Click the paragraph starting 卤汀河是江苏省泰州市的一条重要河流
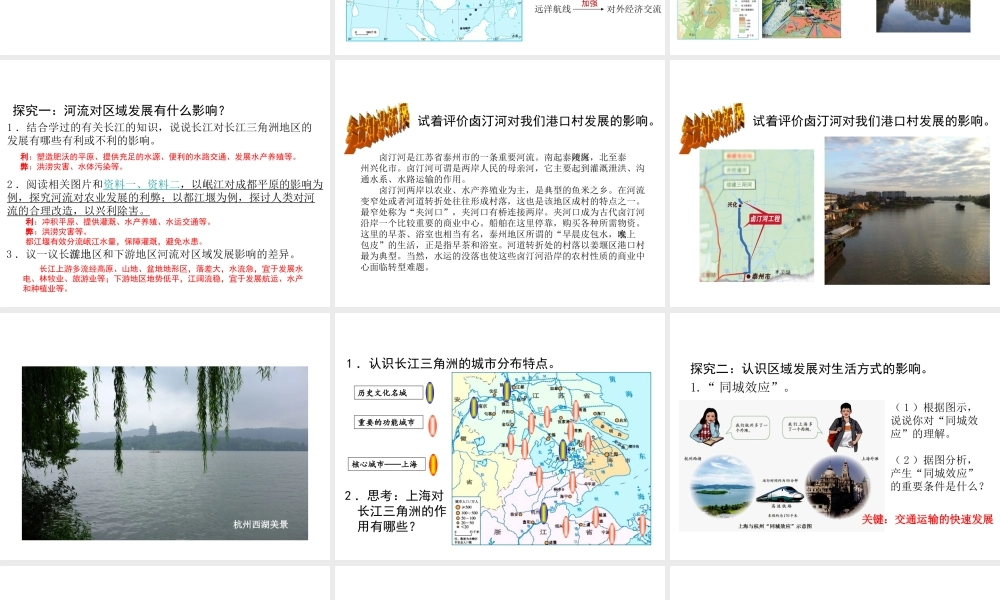The width and height of the screenshot is (1000, 600). 503,168
